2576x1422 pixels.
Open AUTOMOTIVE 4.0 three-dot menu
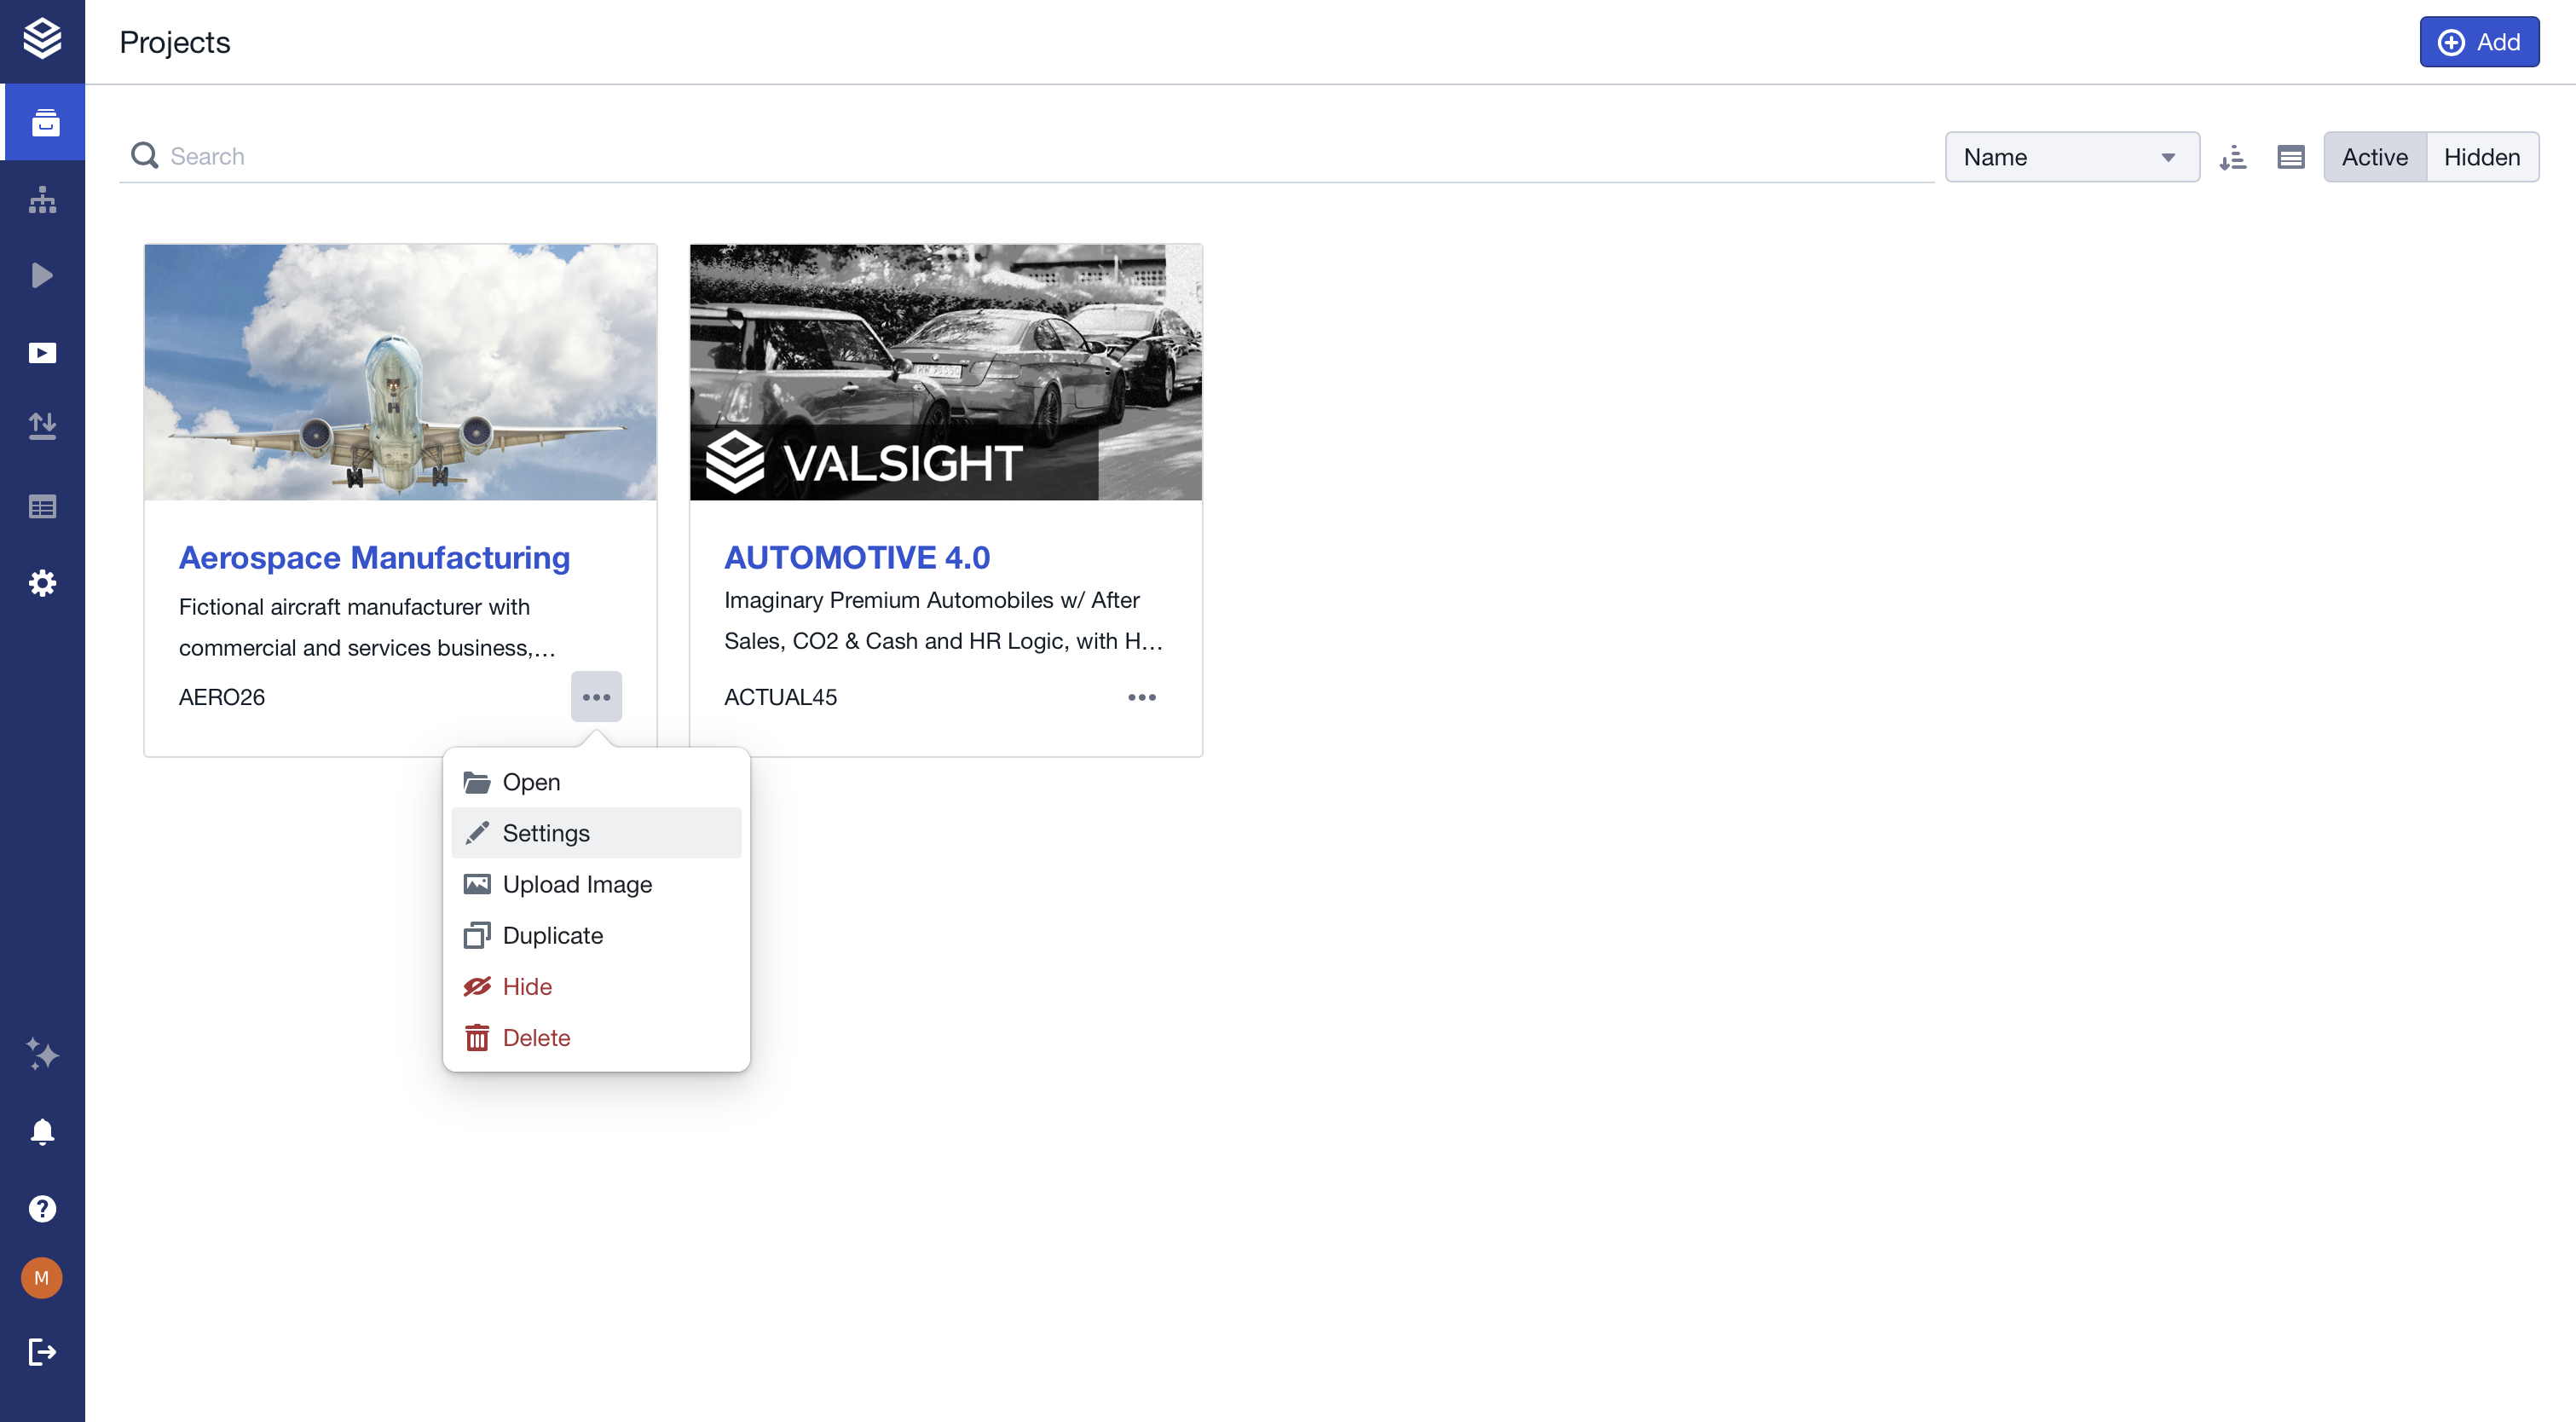pos(1141,697)
